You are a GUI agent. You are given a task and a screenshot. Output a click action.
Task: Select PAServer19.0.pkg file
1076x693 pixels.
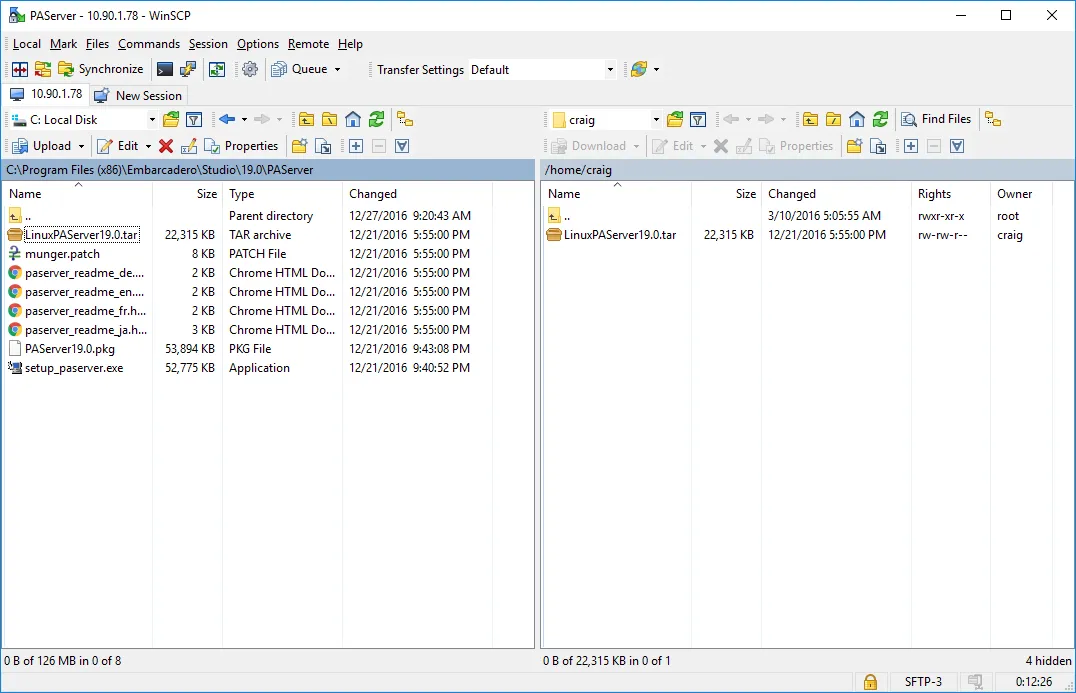click(69, 349)
